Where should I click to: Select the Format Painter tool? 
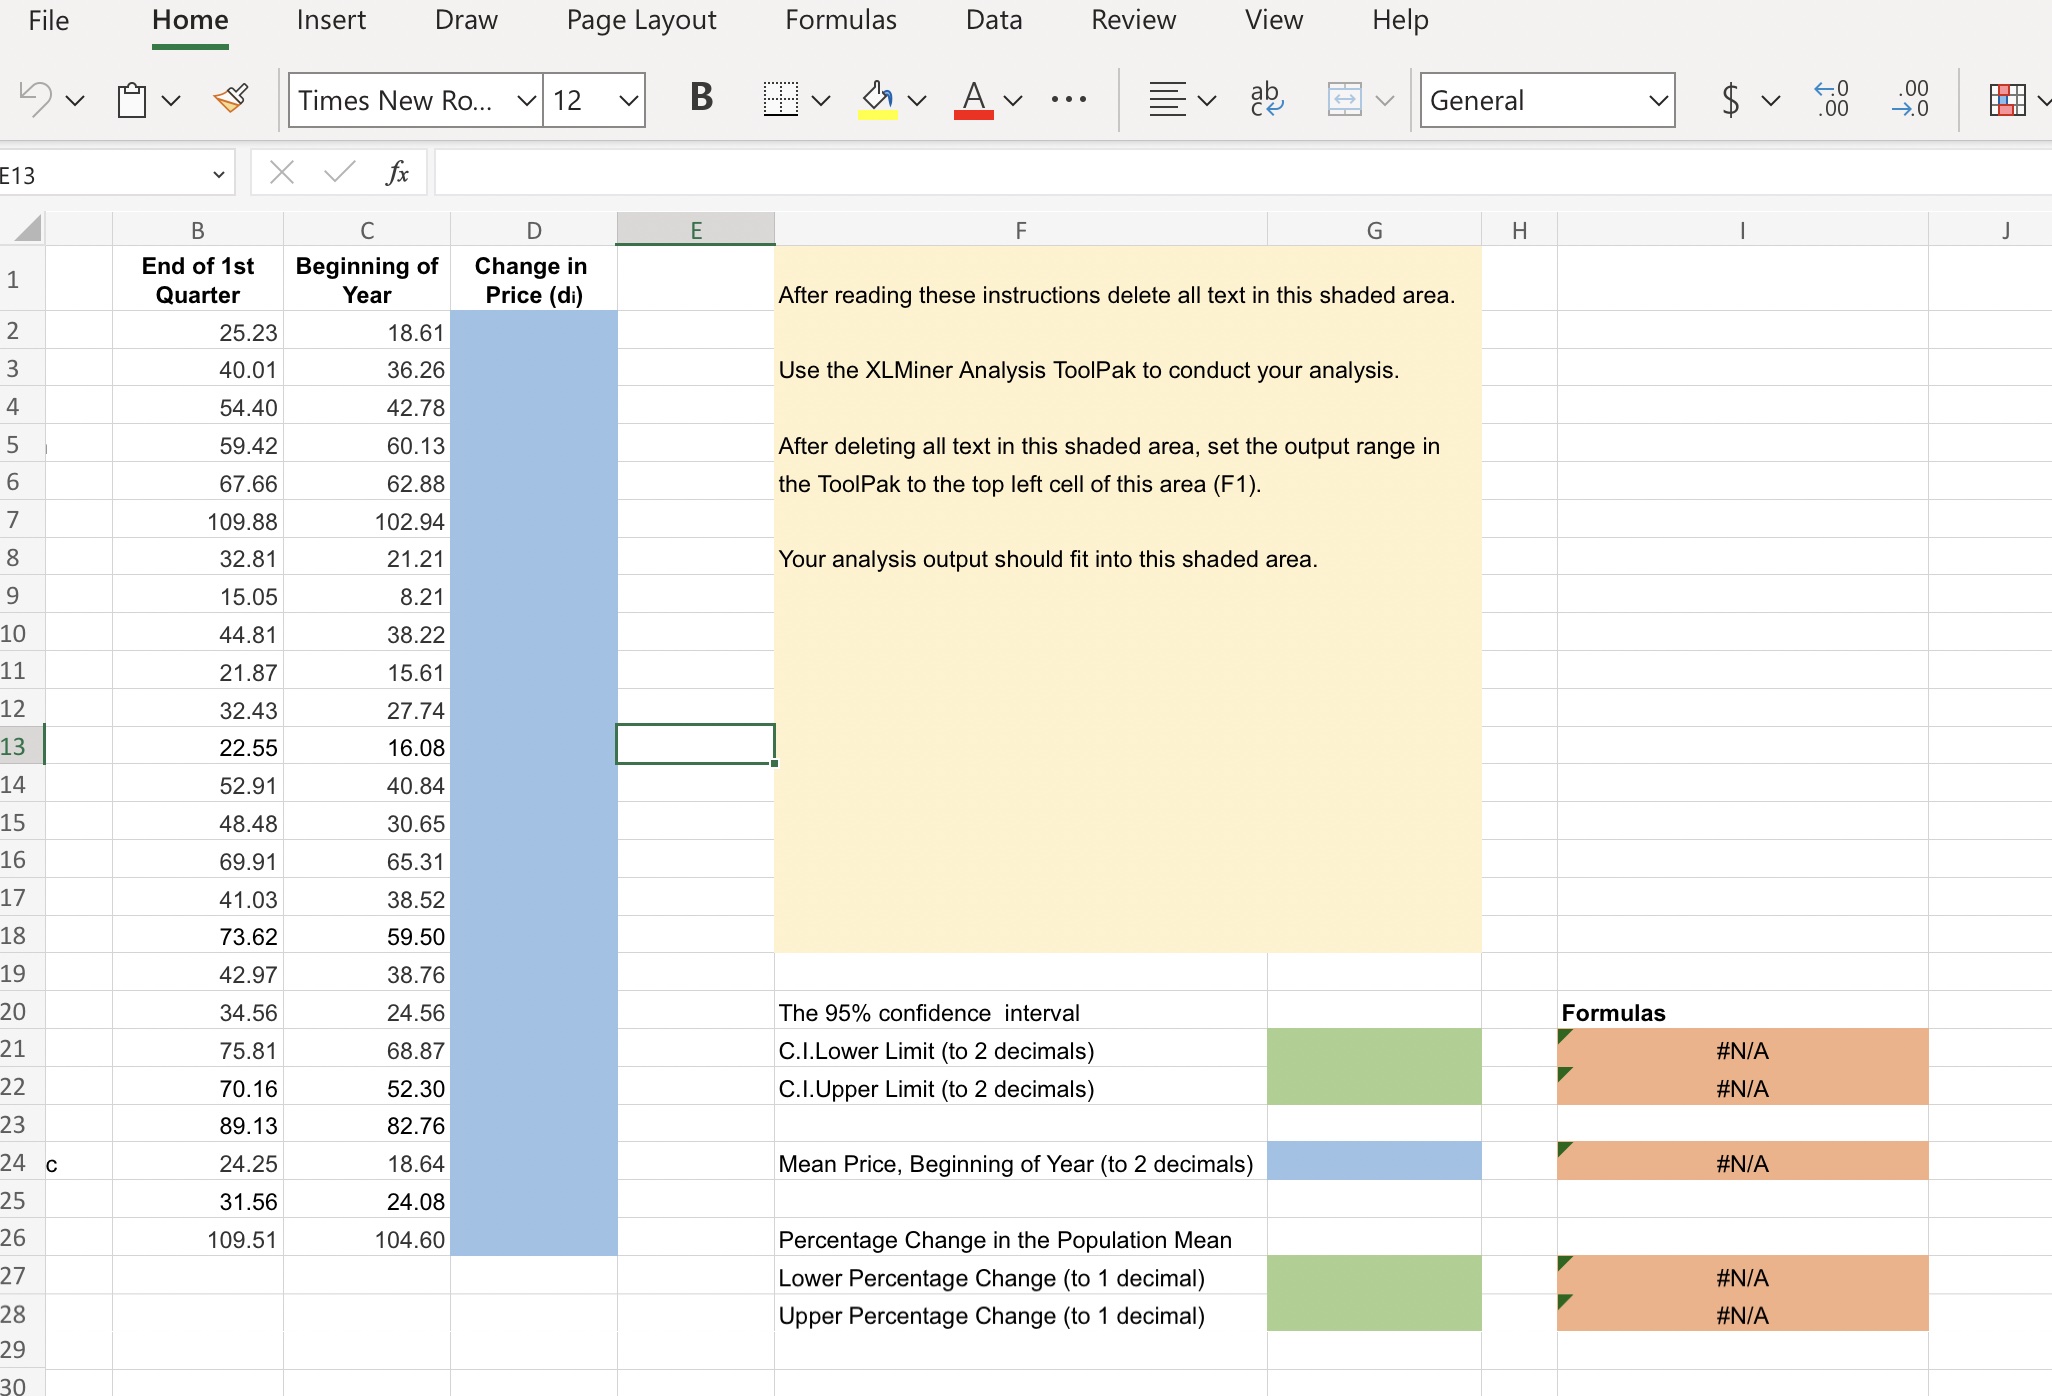click(x=231, y=99)
